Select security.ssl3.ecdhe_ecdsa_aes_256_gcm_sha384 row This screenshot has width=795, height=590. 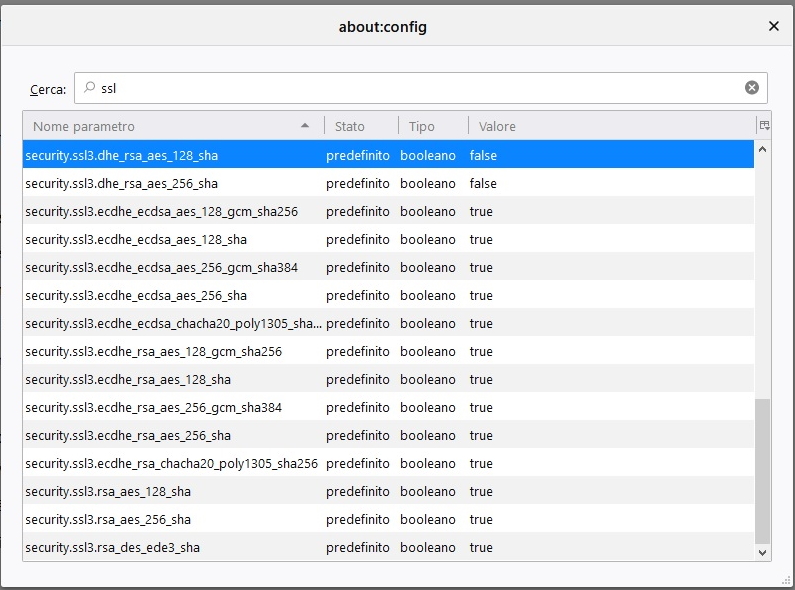tap(388, 267)
